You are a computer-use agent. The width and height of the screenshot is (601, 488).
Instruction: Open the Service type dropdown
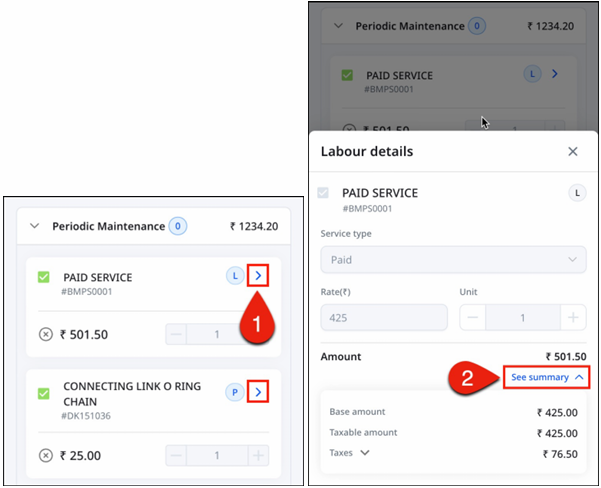(x=453, y=260)
